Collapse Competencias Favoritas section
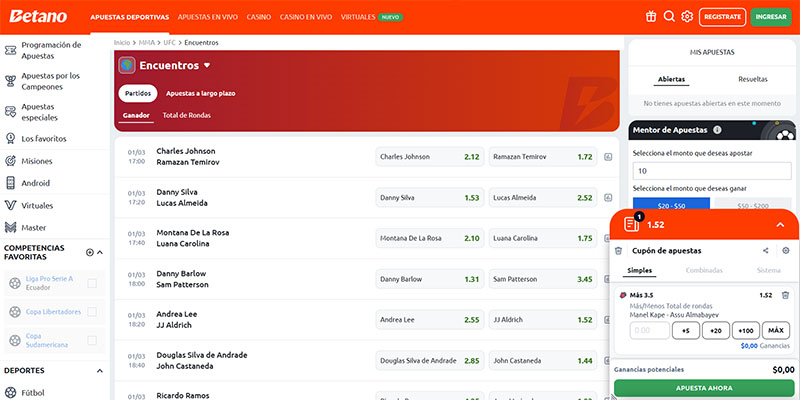The image size is (800, 400). (x=100, y=252)
